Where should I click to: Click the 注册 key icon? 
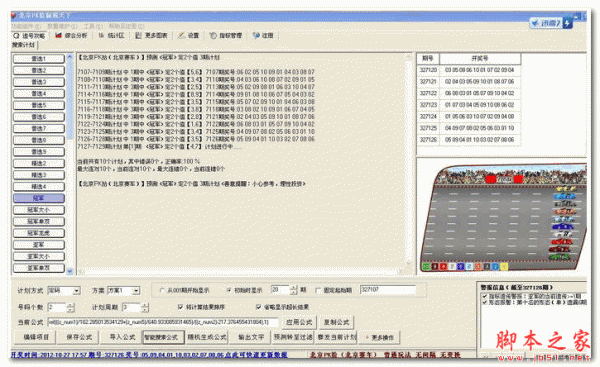(x=256, y=36)
